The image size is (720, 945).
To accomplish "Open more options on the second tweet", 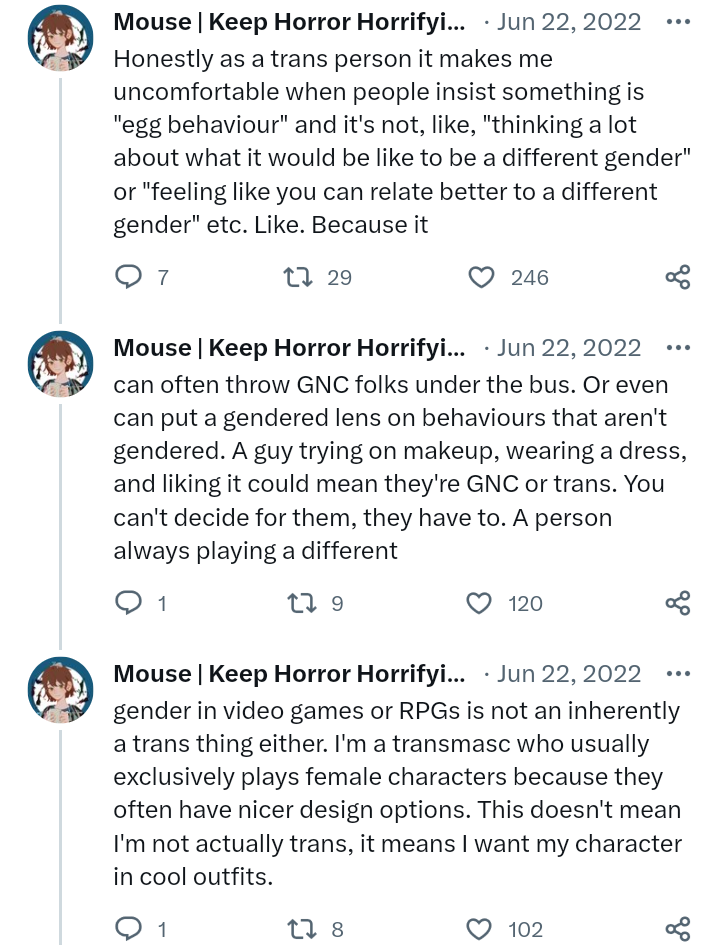I will [677, 348].
